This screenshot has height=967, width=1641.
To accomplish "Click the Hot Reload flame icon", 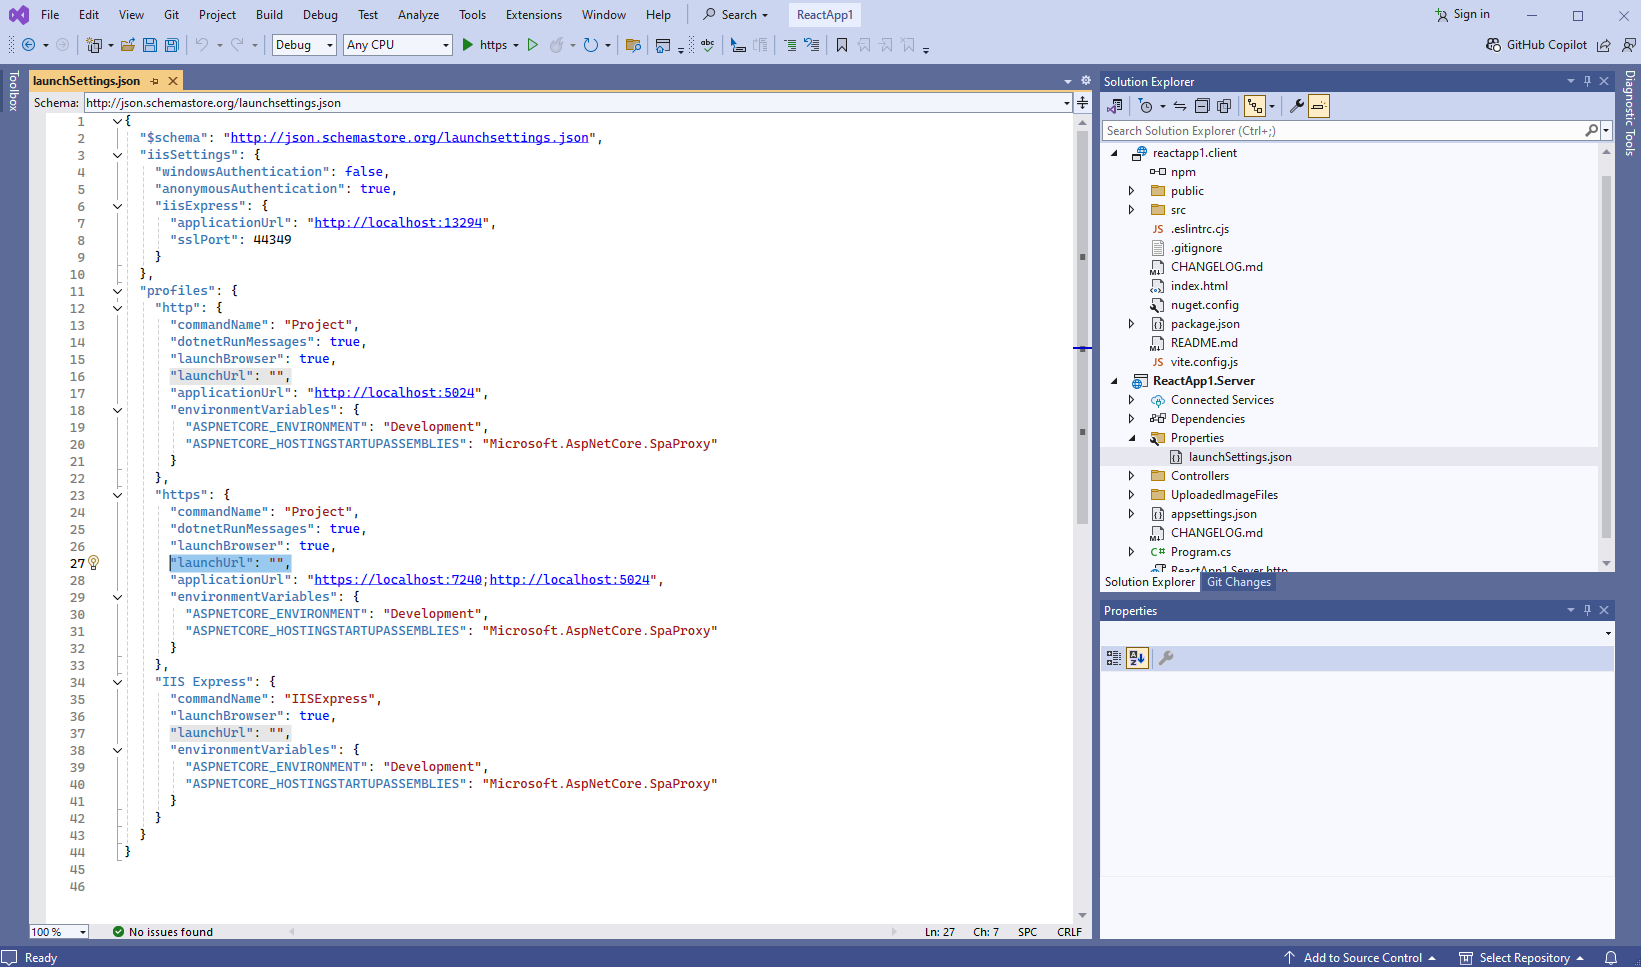I will [x=557, y=45].
